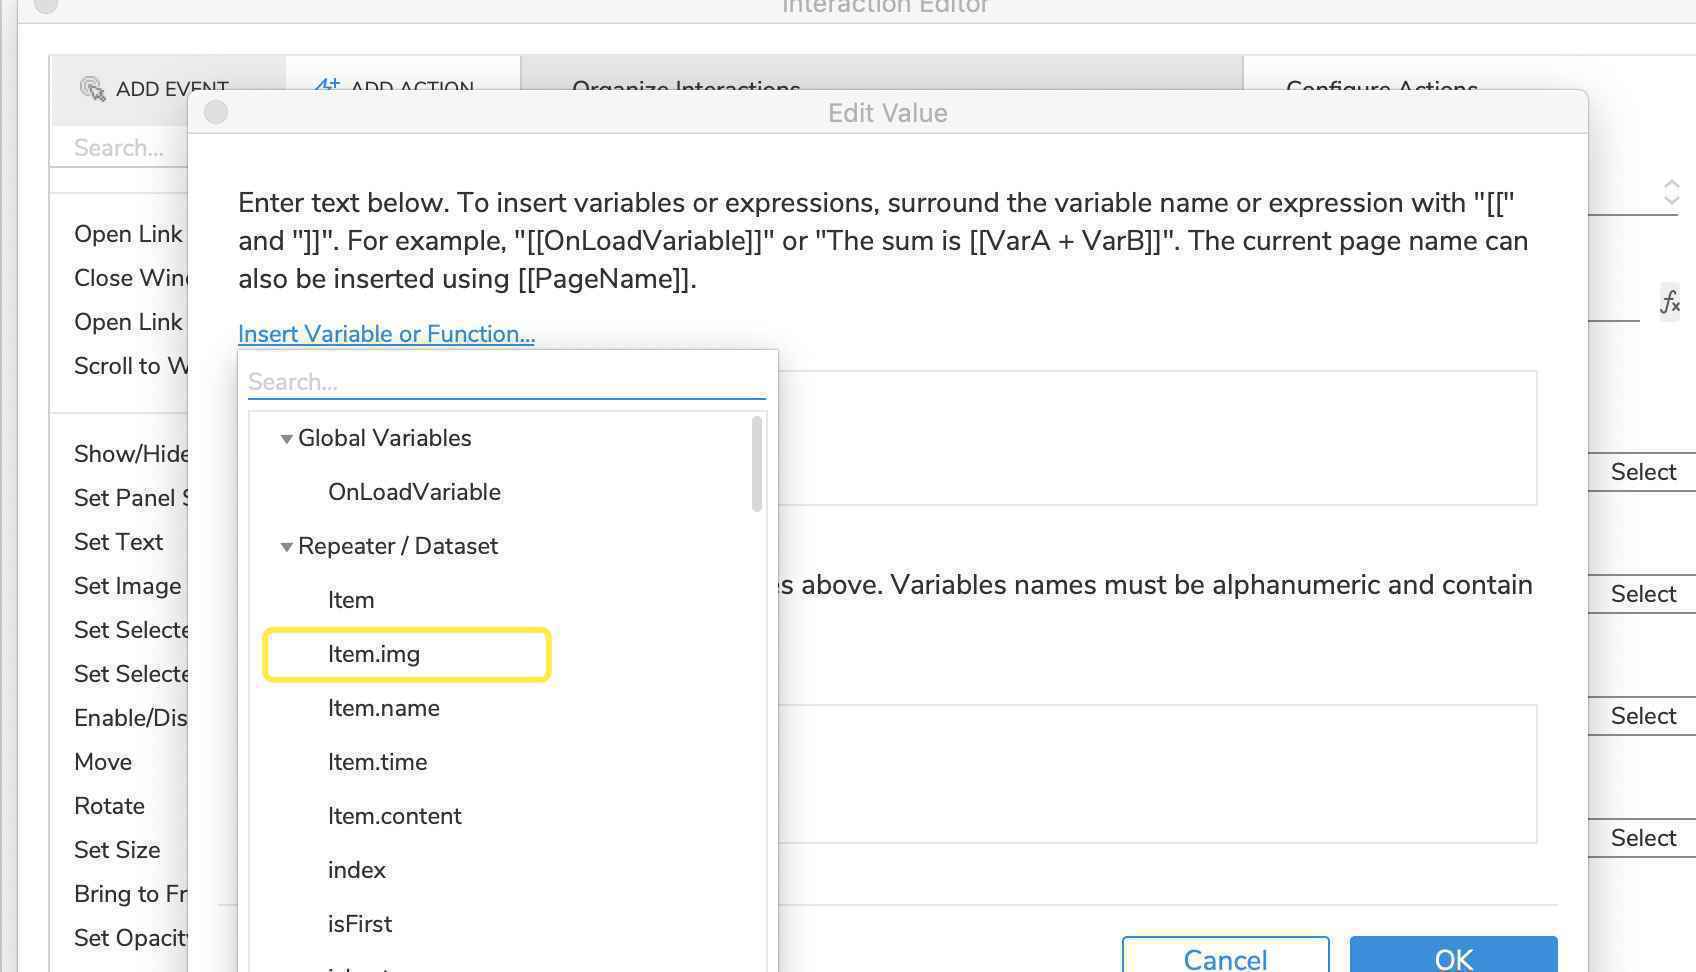Click inside the upper text entry area
This screenshot has height=972, width=1696.
pyautogui.click(x=1157, y=438)
